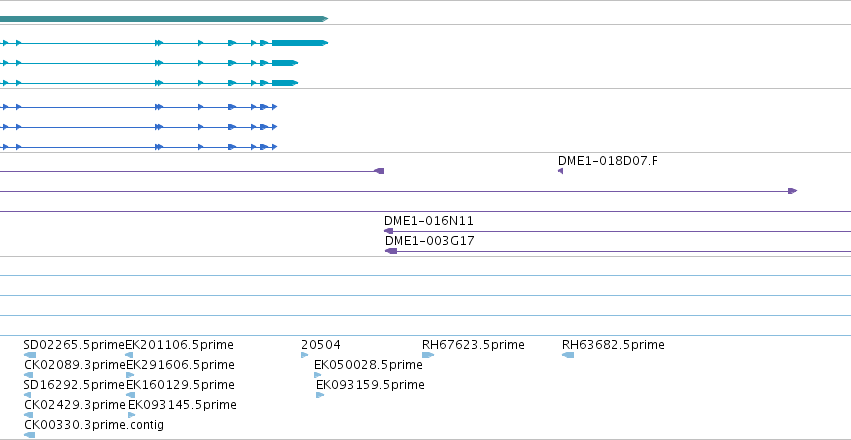Screen dimensions: 851x440
Task: Click the CK02429.3prime label
Action: [x=75, y=405]
